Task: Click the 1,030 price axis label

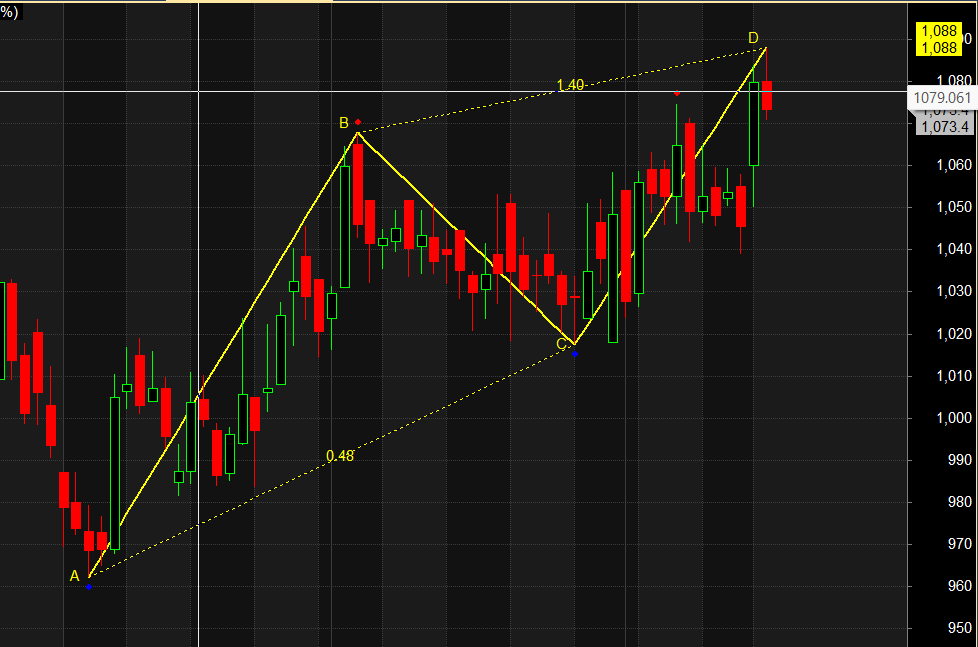Action: coord(954,291)
